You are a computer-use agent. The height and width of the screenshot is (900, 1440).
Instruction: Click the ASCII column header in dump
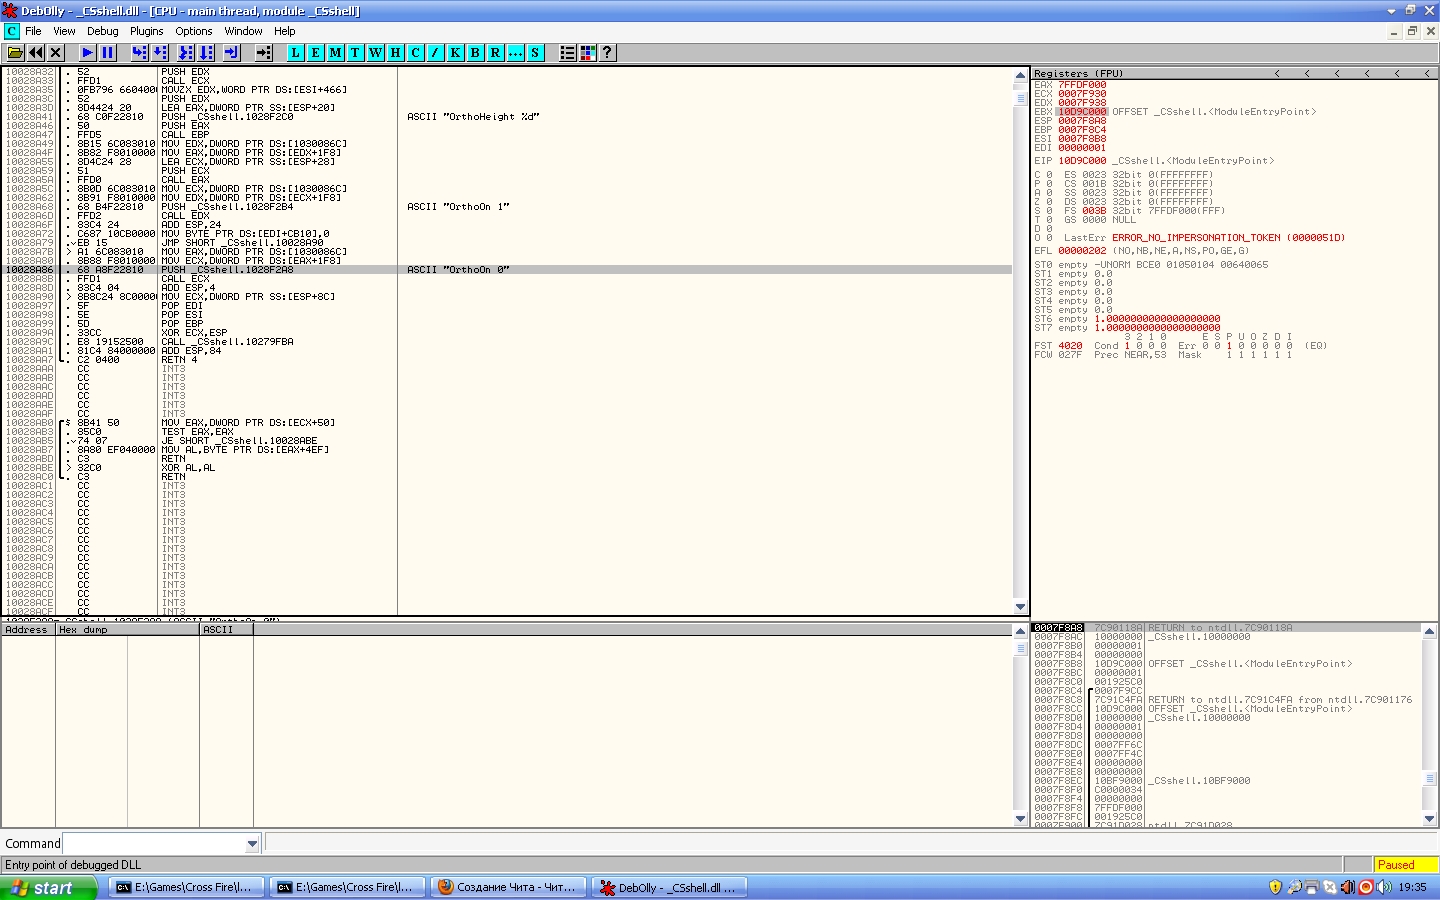pos(226,630)
